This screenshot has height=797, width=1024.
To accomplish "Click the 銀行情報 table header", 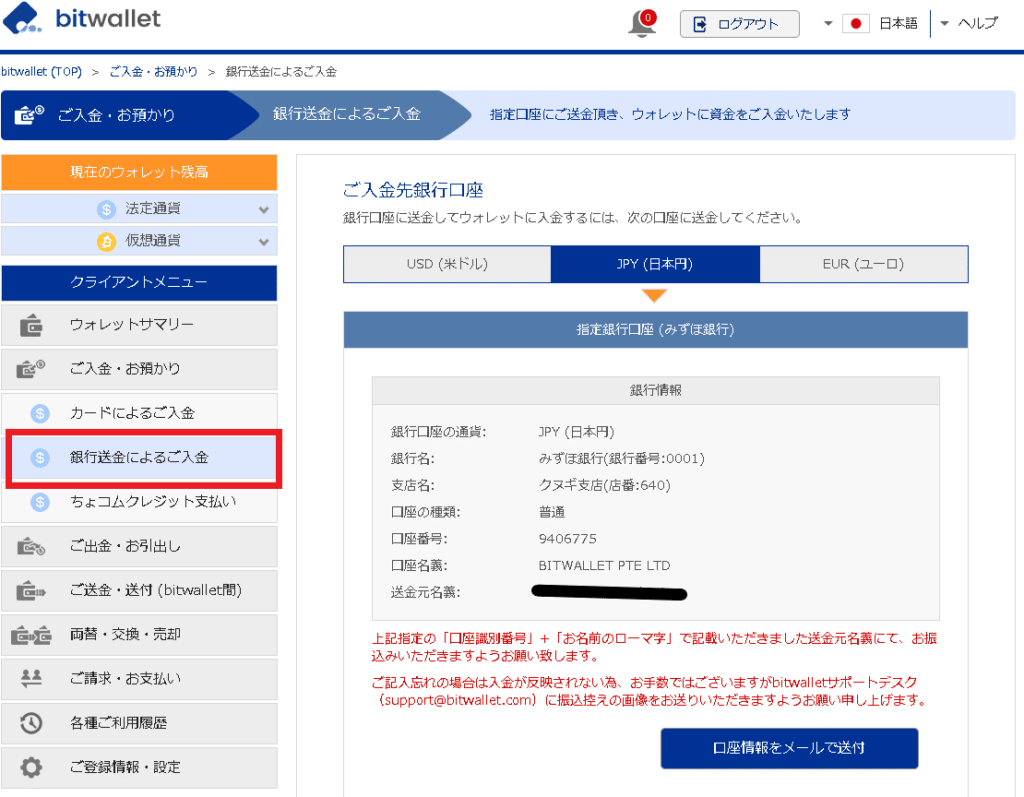I will (656, 391).
